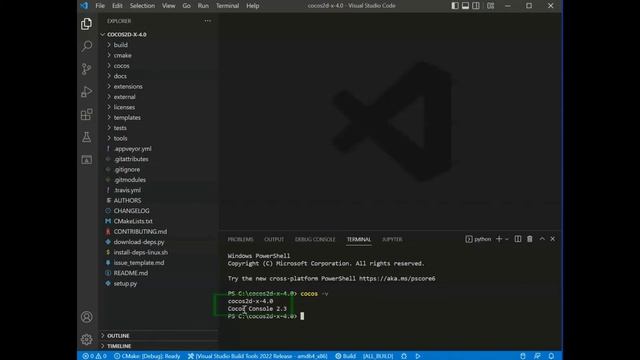This screenshot has height=360, width=640.
Task: Click CMake Debug Ready status
Action: click(147, 356)
